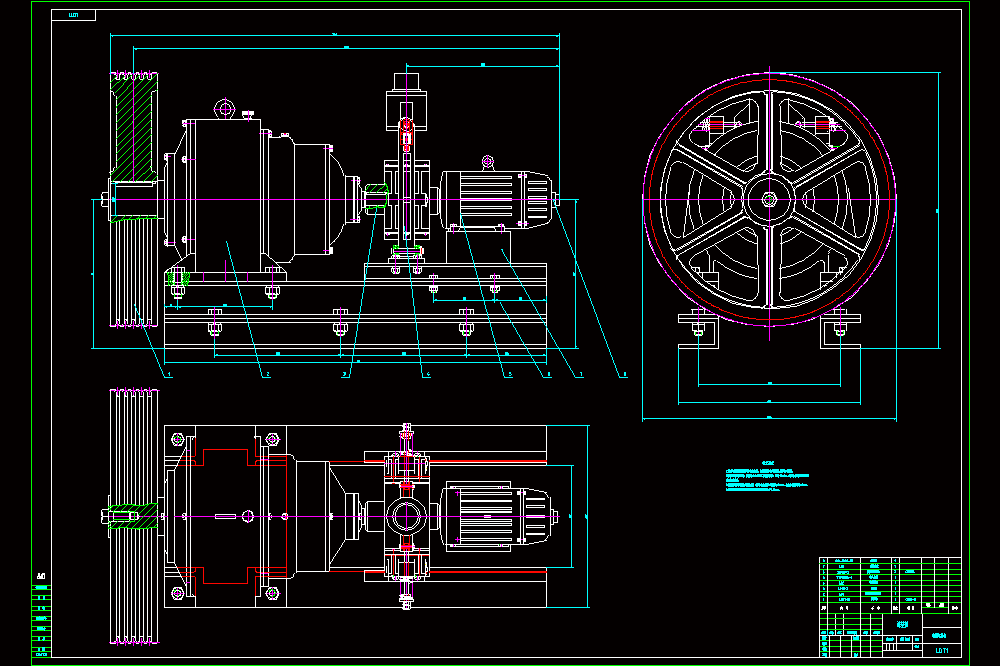
Task: Select the rotated drawing-number box in the top-left corner
Action: click(73, 15)
